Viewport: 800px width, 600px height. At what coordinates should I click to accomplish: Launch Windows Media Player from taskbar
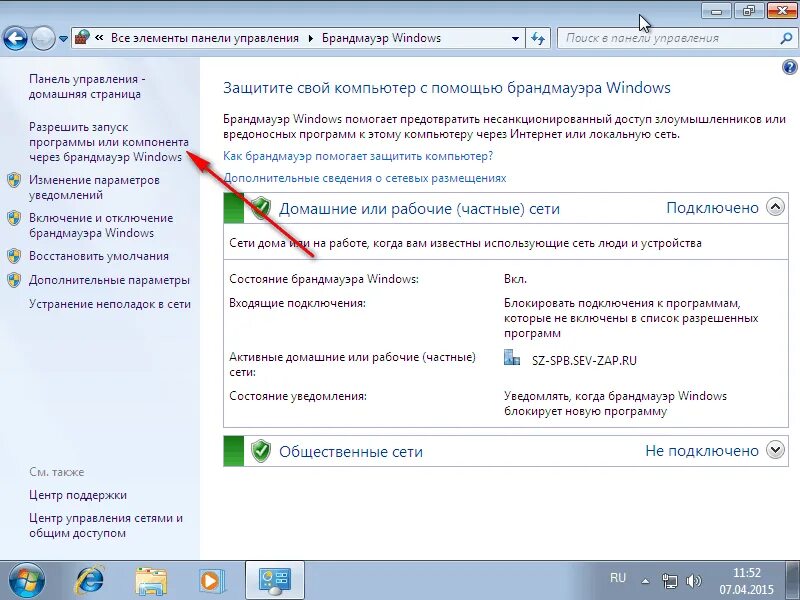click(210, 581)
